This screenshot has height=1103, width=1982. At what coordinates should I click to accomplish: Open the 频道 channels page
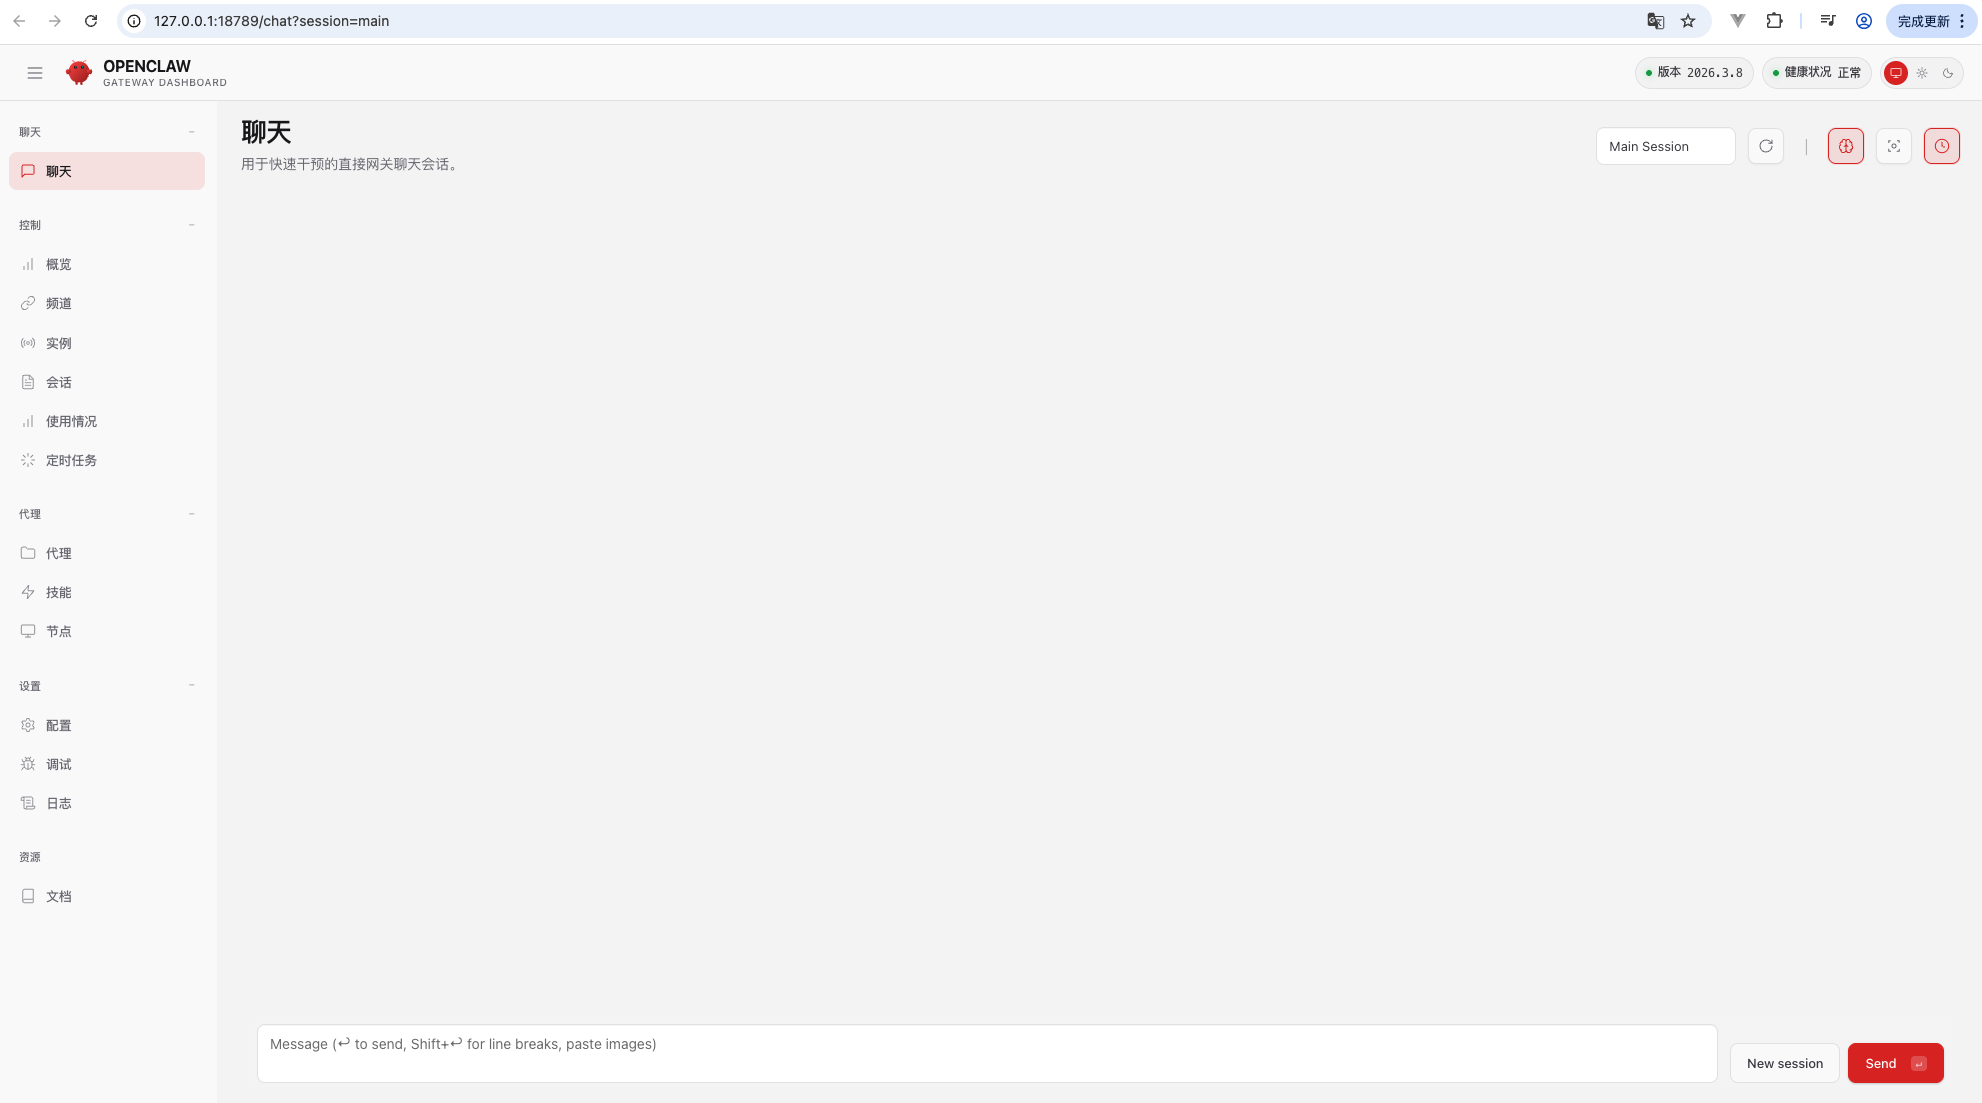[x=107, y=303]
